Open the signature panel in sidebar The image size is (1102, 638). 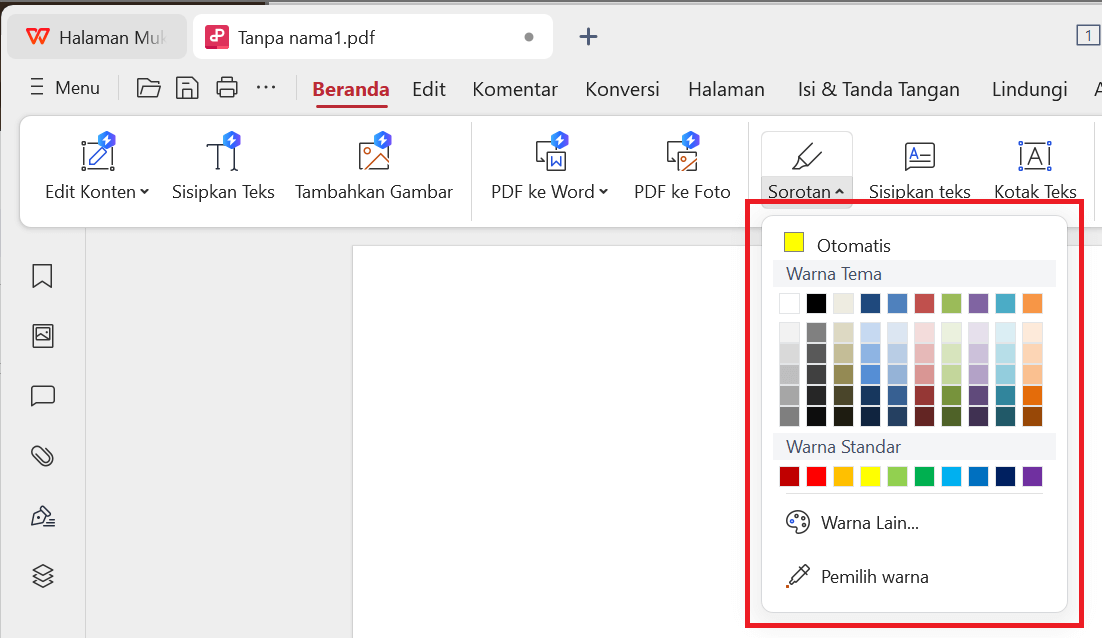[x=42, y=516]
